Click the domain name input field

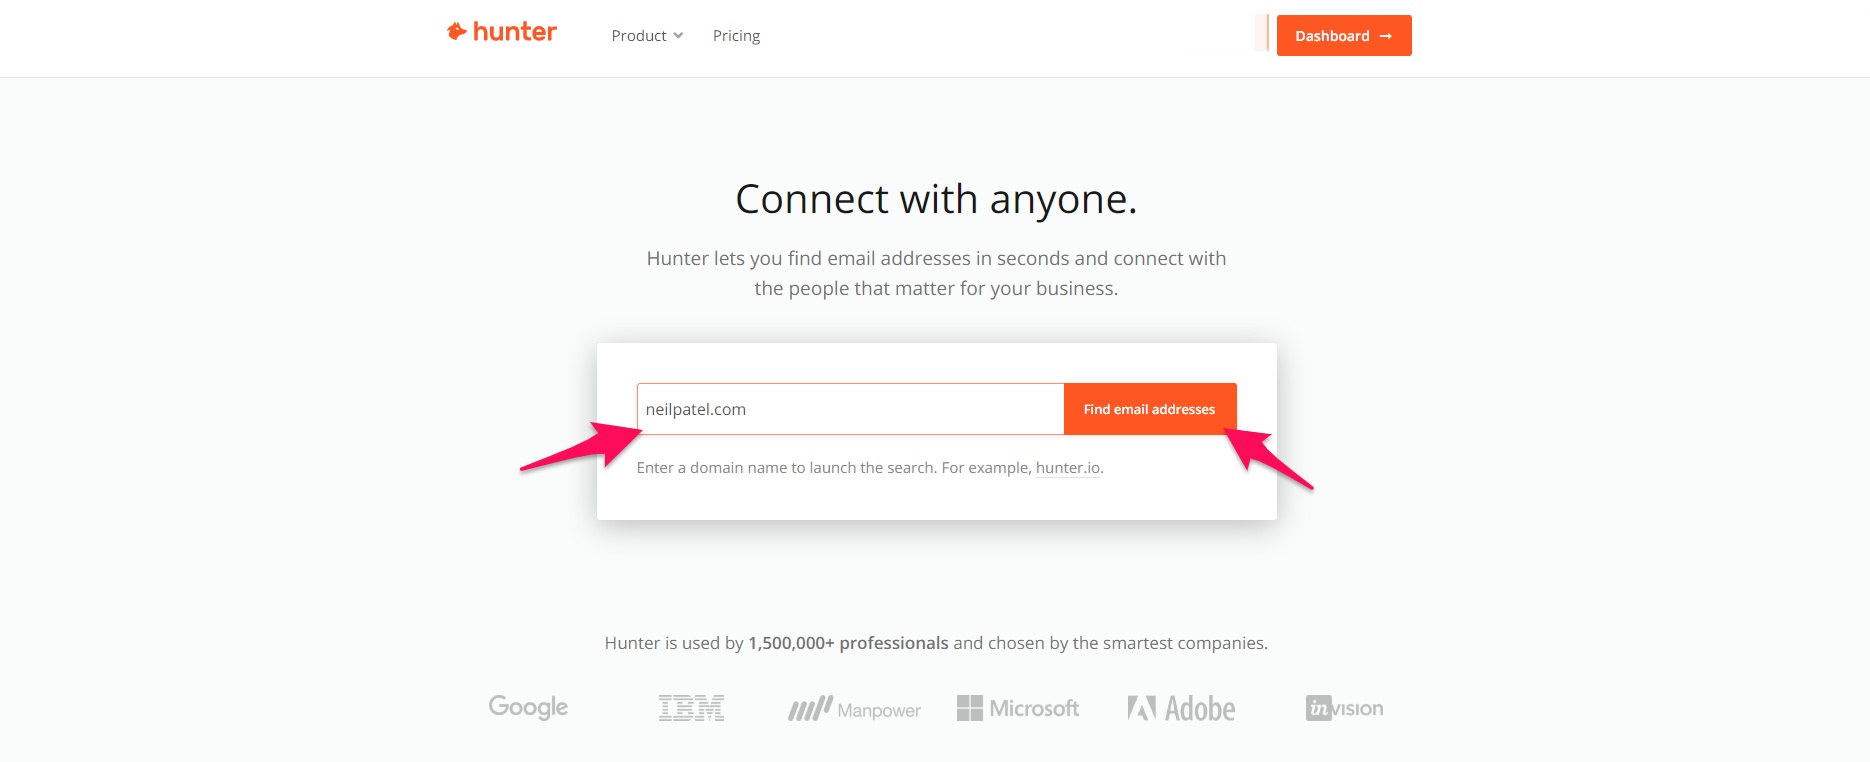point(850,408)
